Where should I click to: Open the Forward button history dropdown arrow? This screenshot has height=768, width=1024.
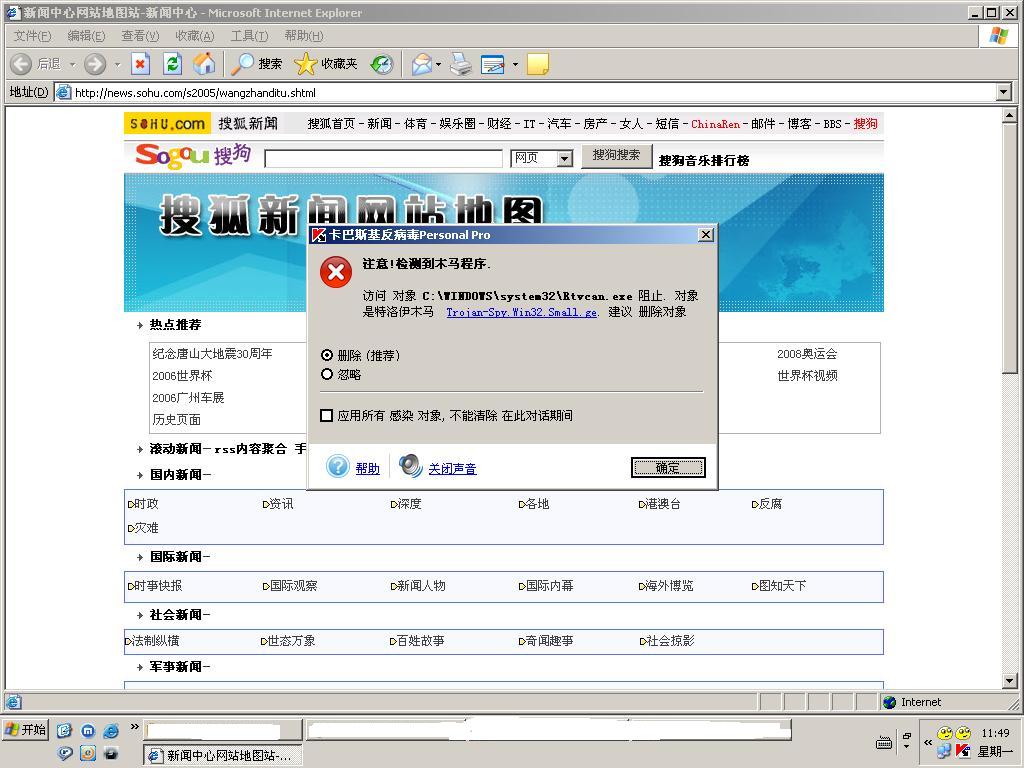[x=118, y=64]
